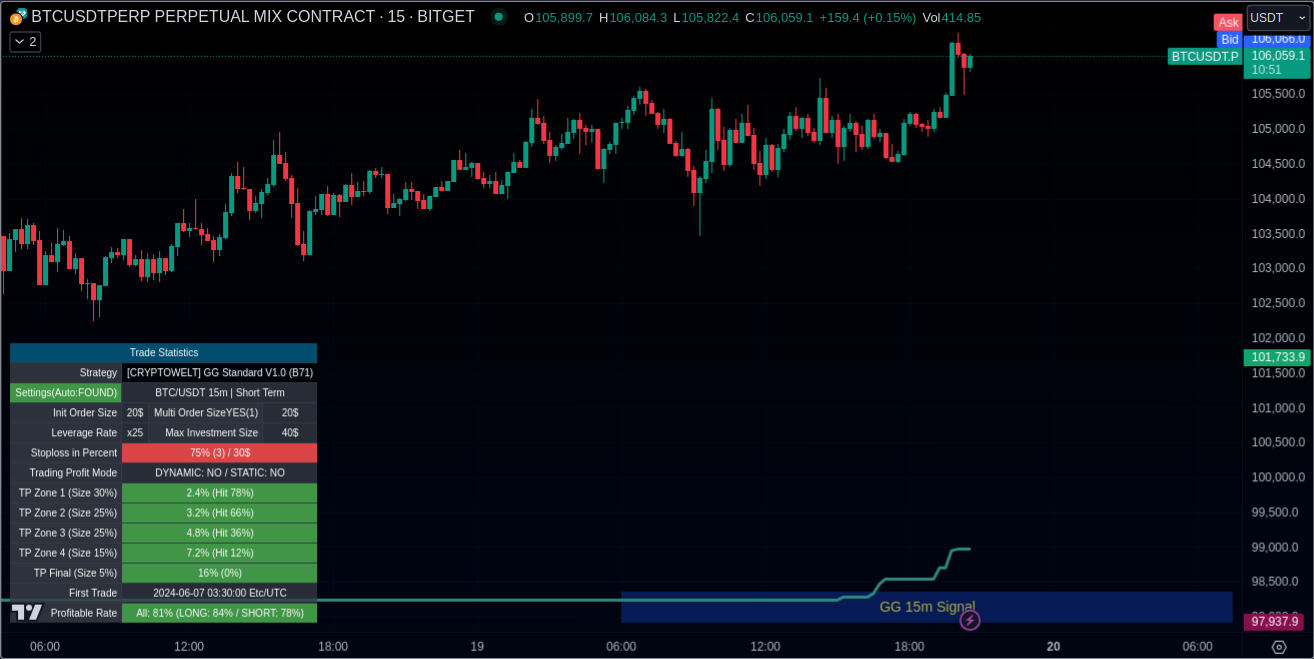Click the Trade Statistics table header
The height and width of the screenshot is (659, 1314).
click(x=163, y=353)
